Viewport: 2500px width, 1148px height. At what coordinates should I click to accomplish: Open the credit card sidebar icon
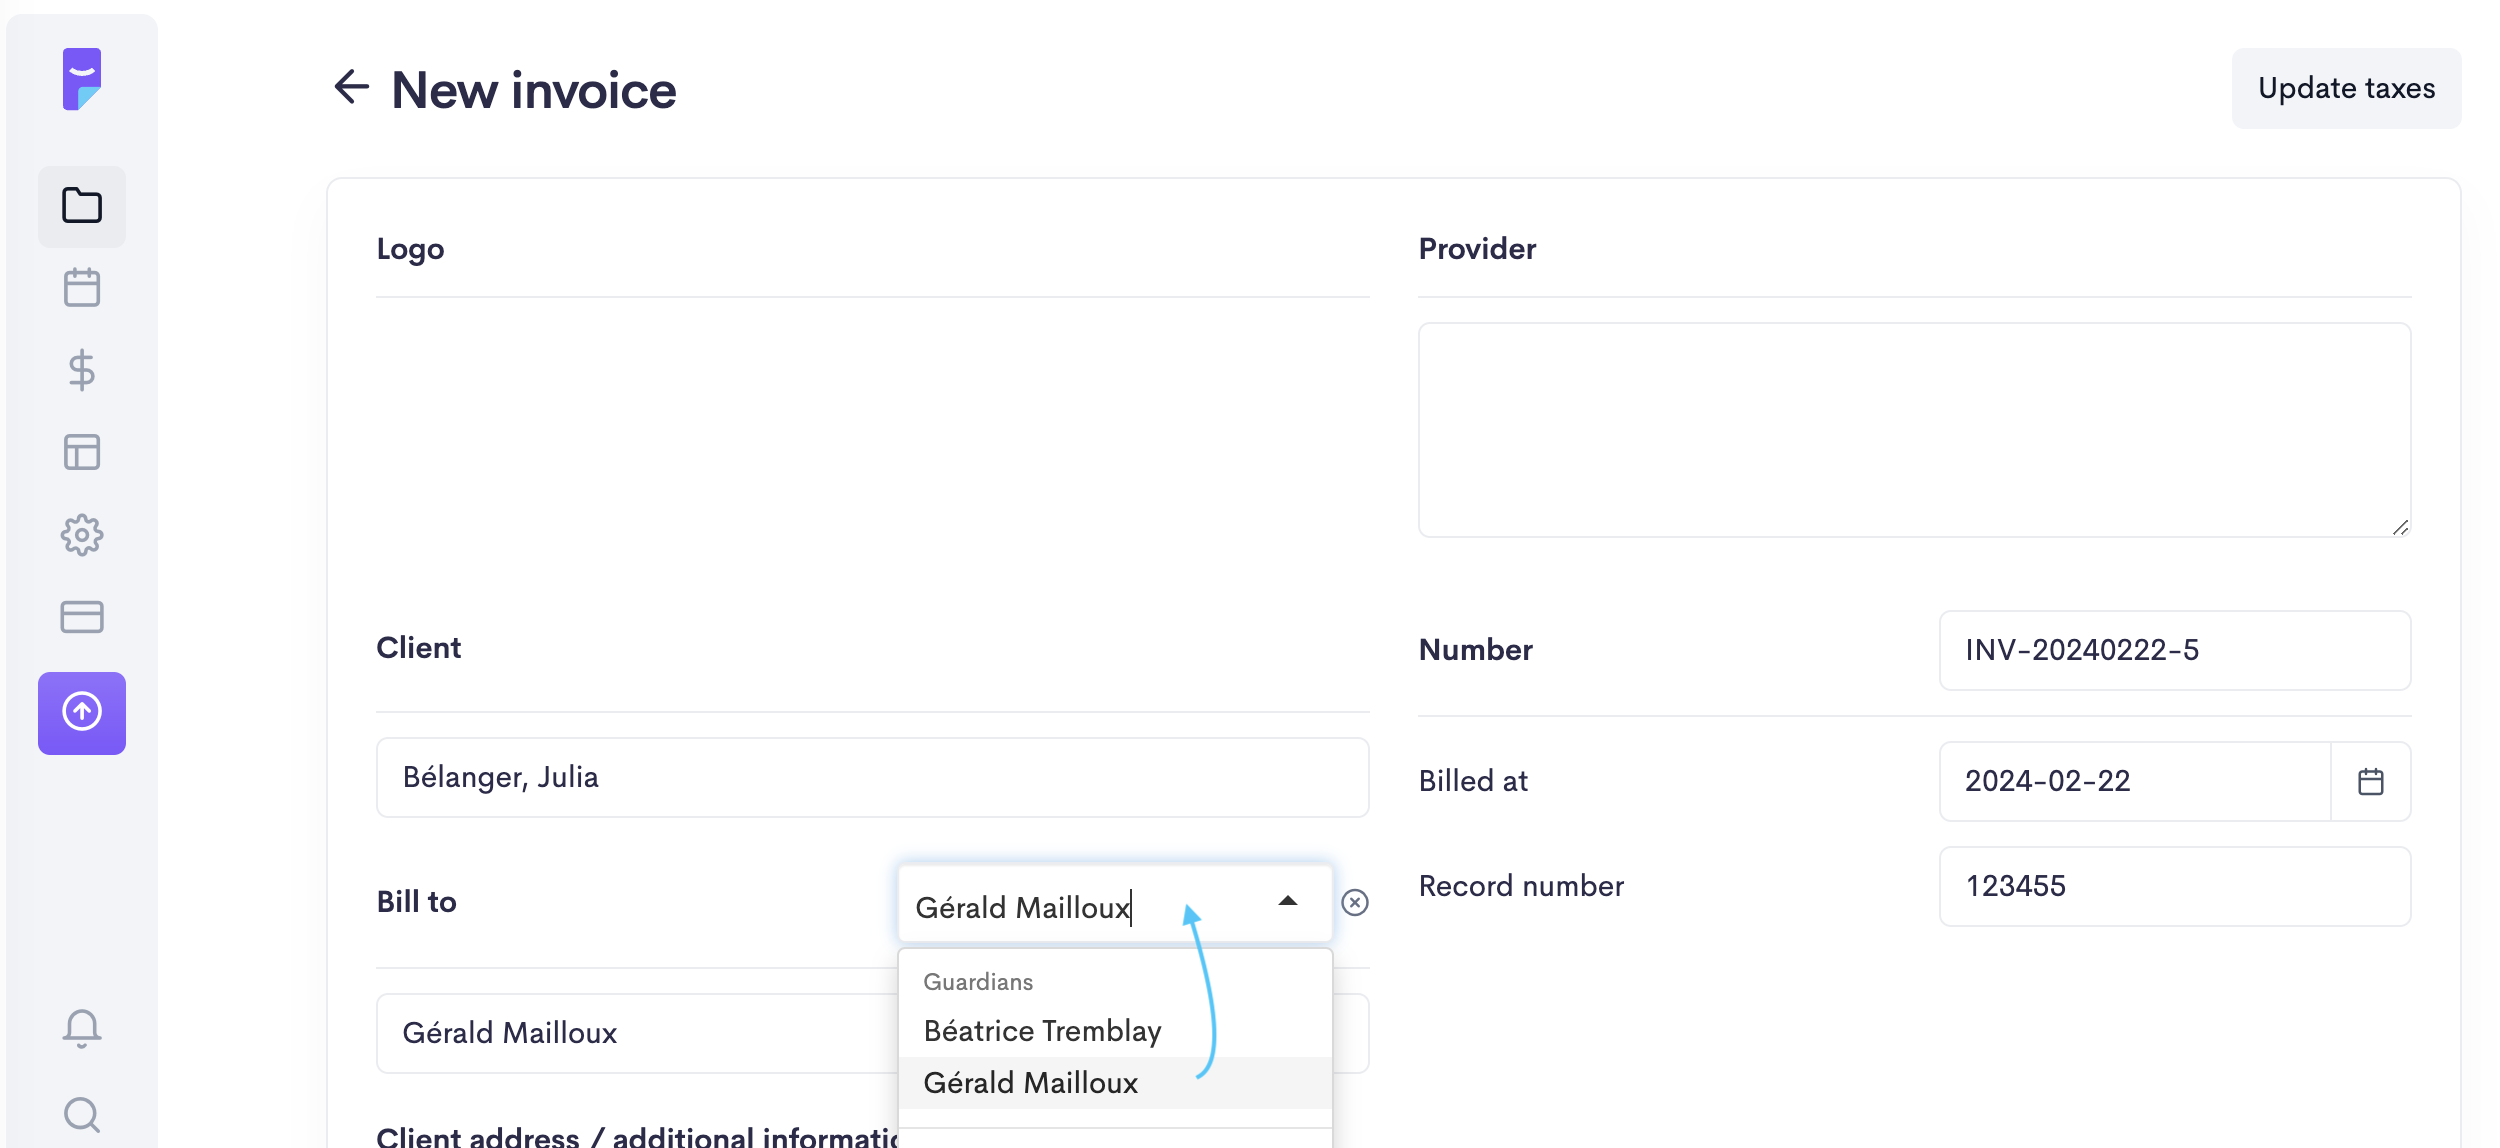click(x=82, y=617)
